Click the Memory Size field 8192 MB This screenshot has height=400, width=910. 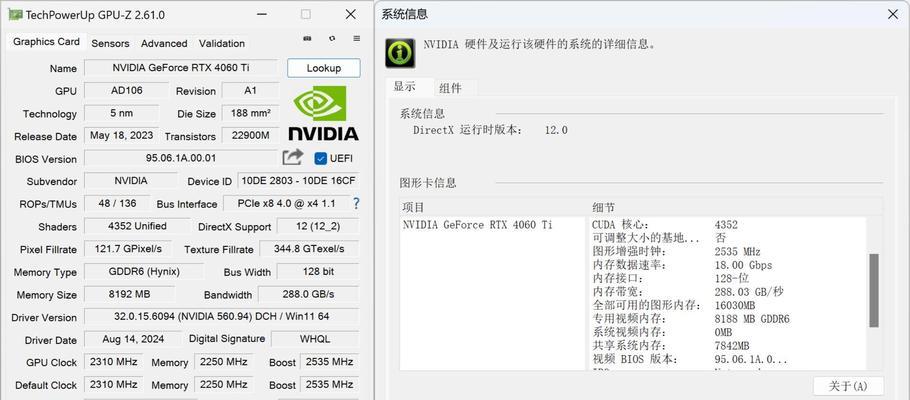129,294
